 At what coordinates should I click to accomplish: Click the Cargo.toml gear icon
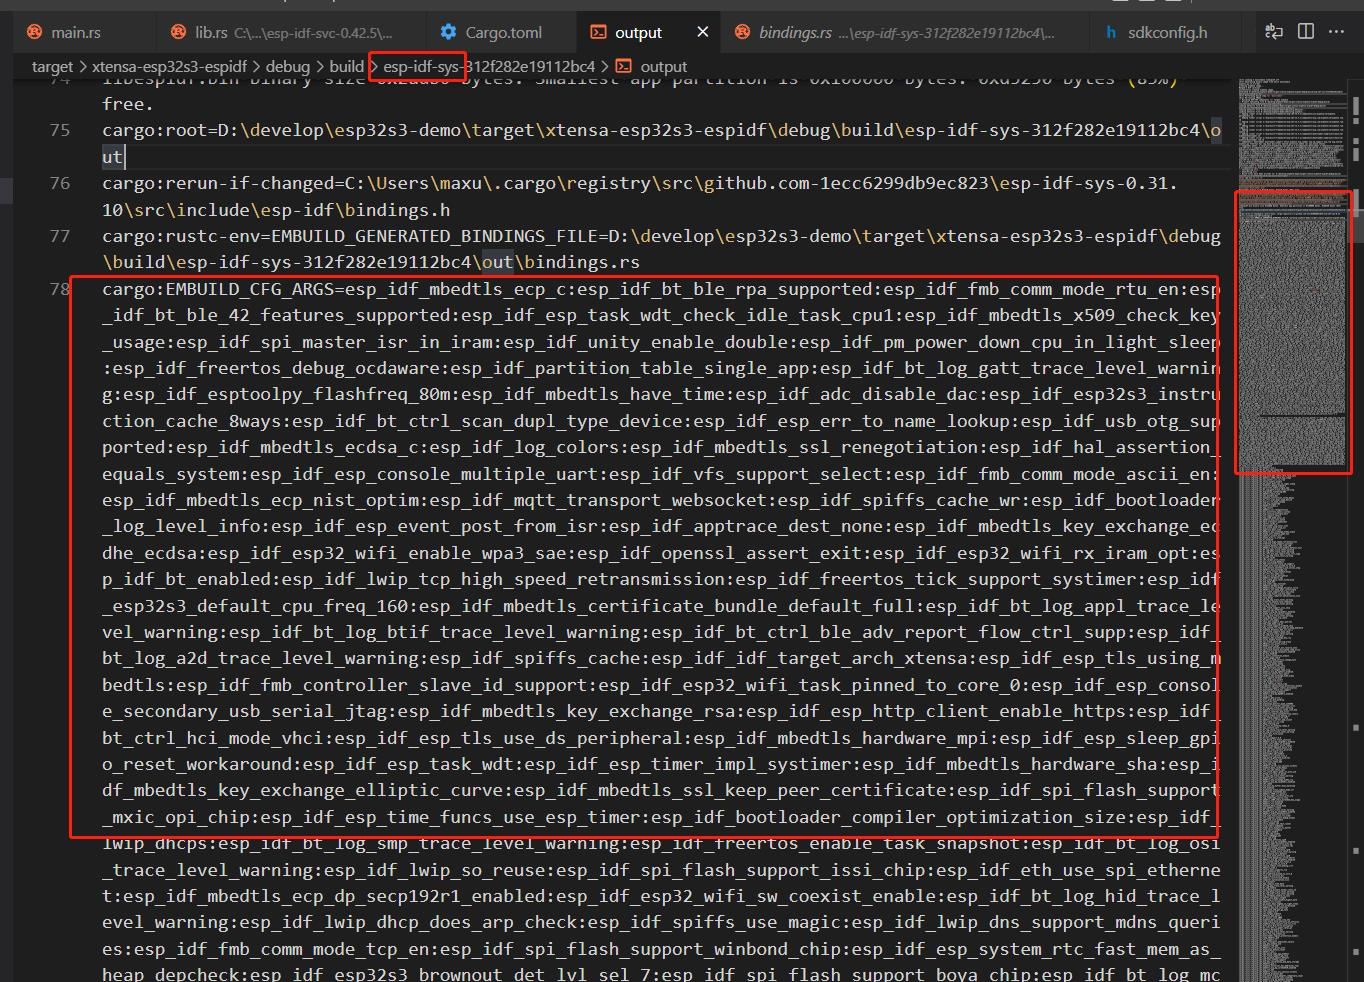[448, 32]
